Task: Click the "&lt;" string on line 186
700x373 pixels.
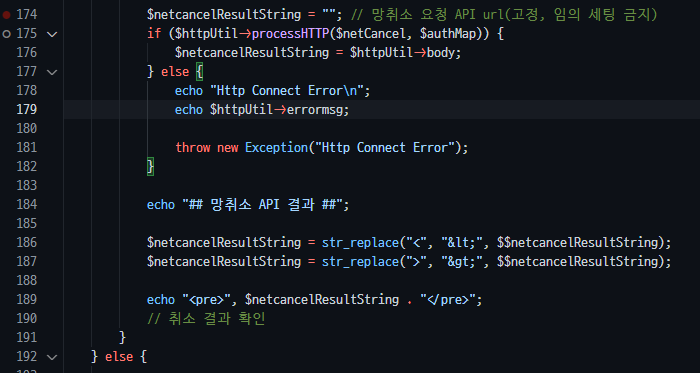Action: tap(462, 243)
